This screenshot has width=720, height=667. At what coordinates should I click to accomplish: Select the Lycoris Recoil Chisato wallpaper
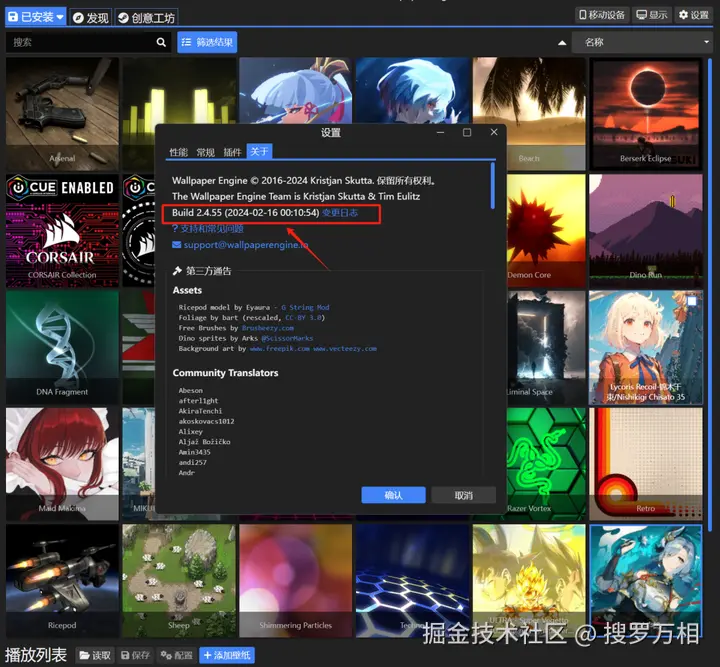click(646, 348)
